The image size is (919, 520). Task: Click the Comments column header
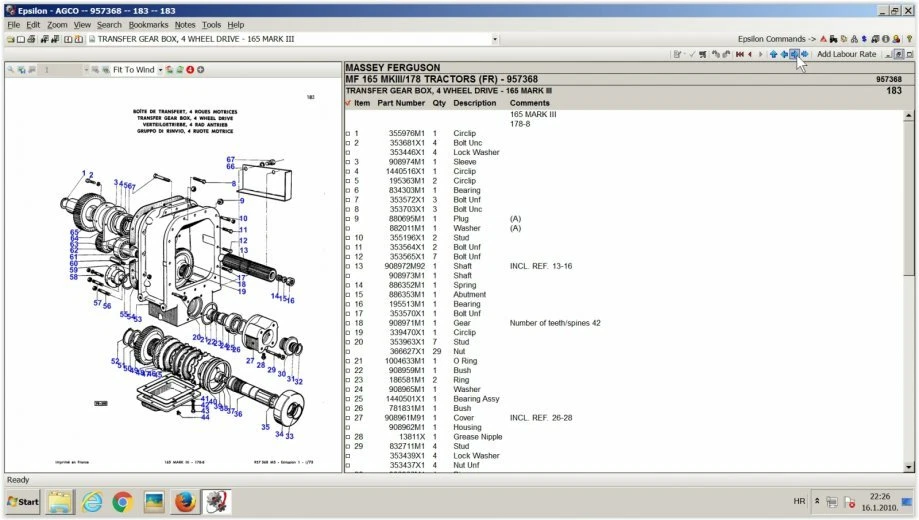point(529,103)
